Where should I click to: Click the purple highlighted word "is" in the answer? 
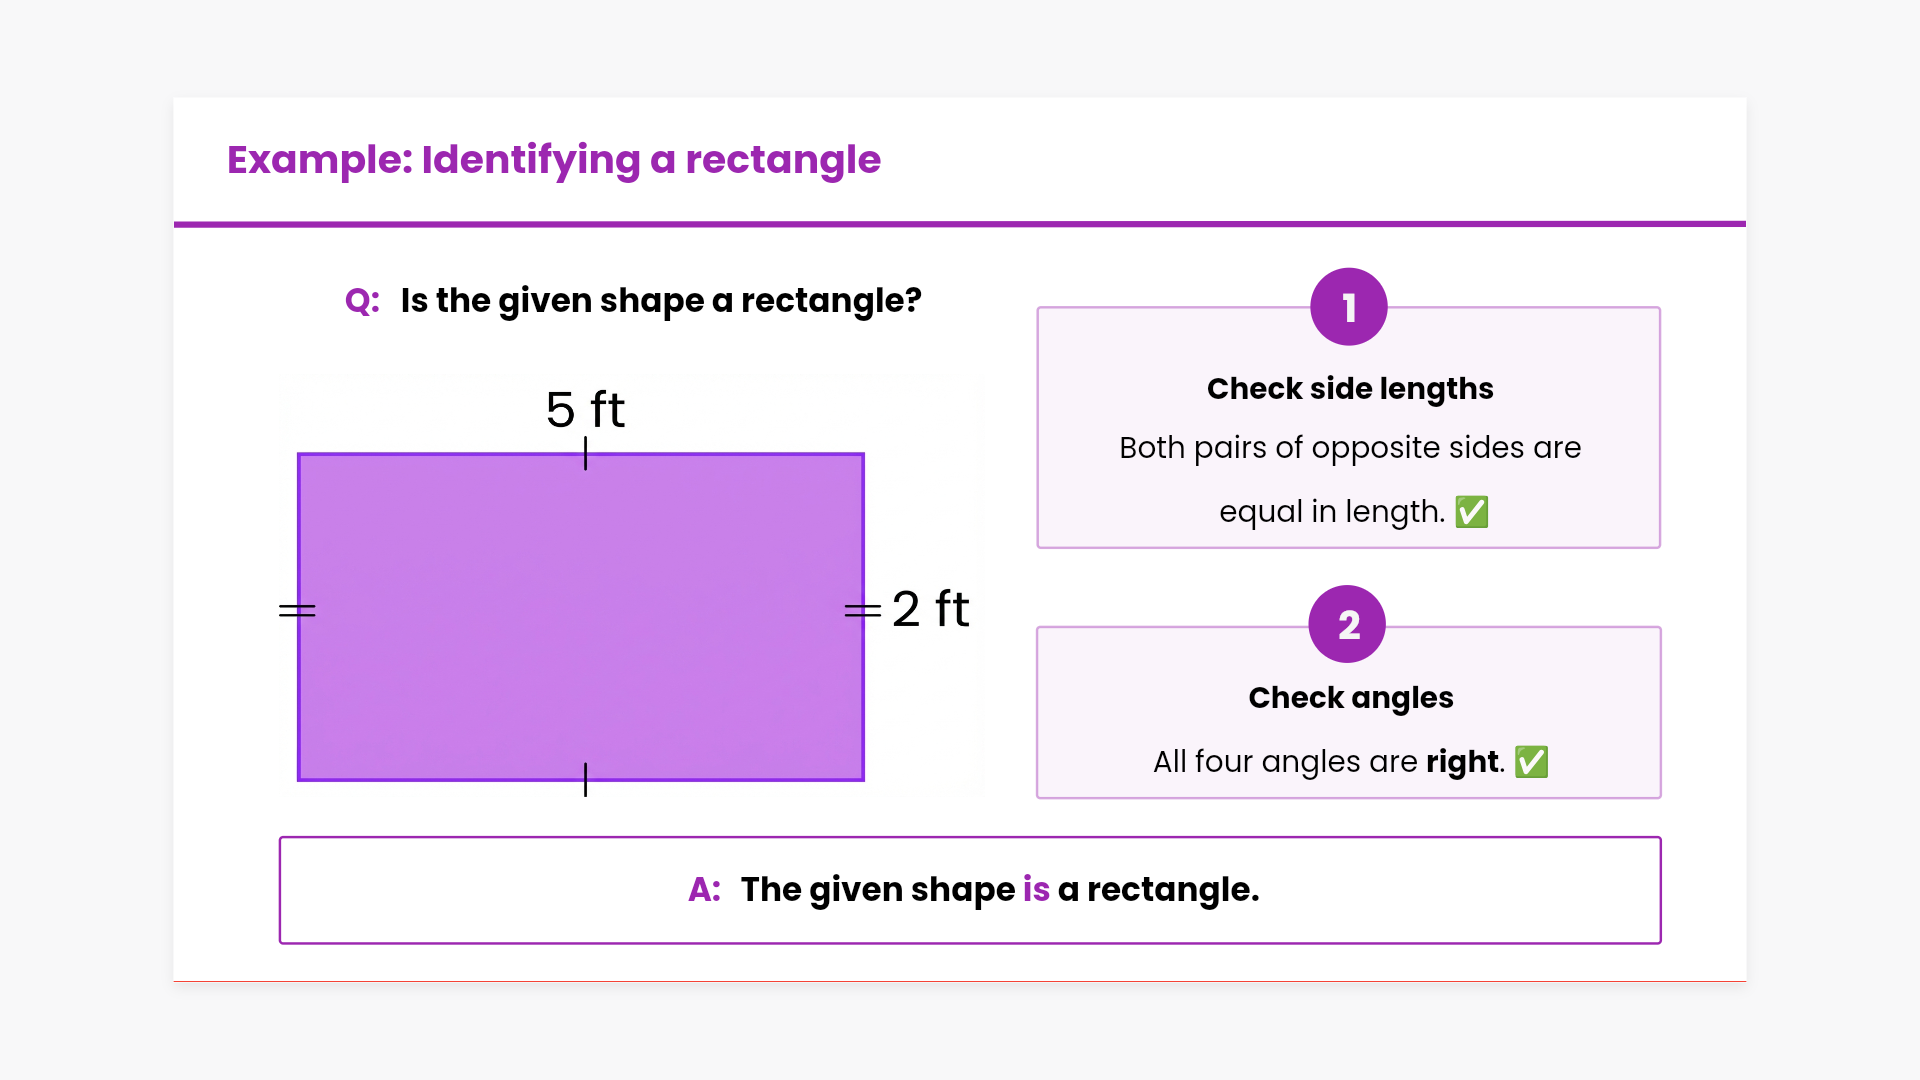click(x=1036, y=890)
